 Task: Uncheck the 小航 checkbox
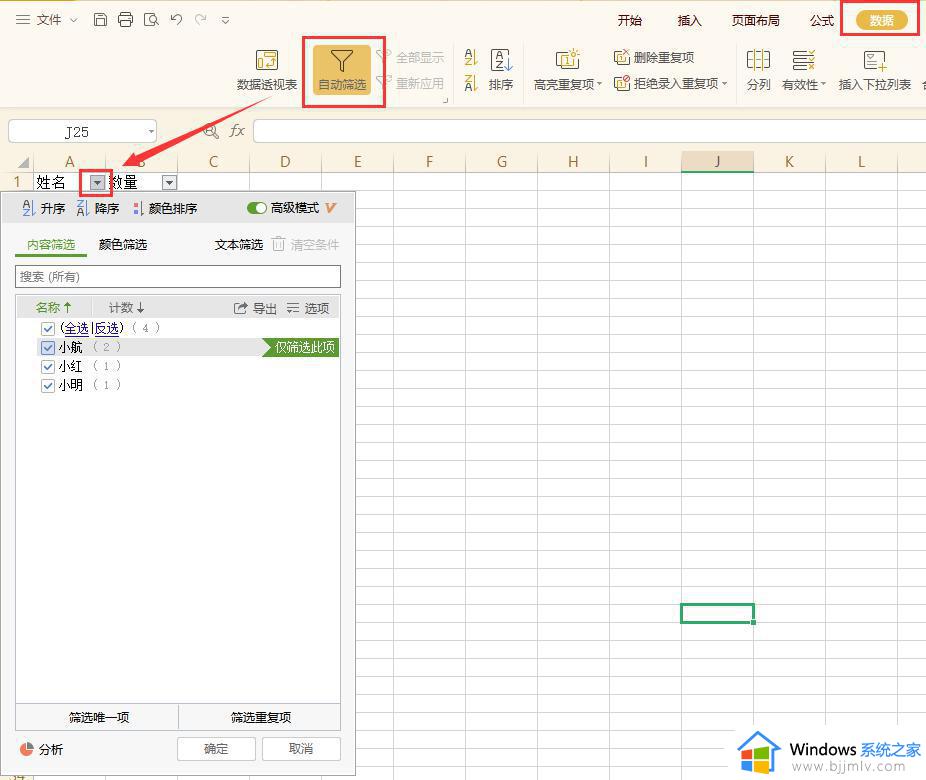pos(48,347)
